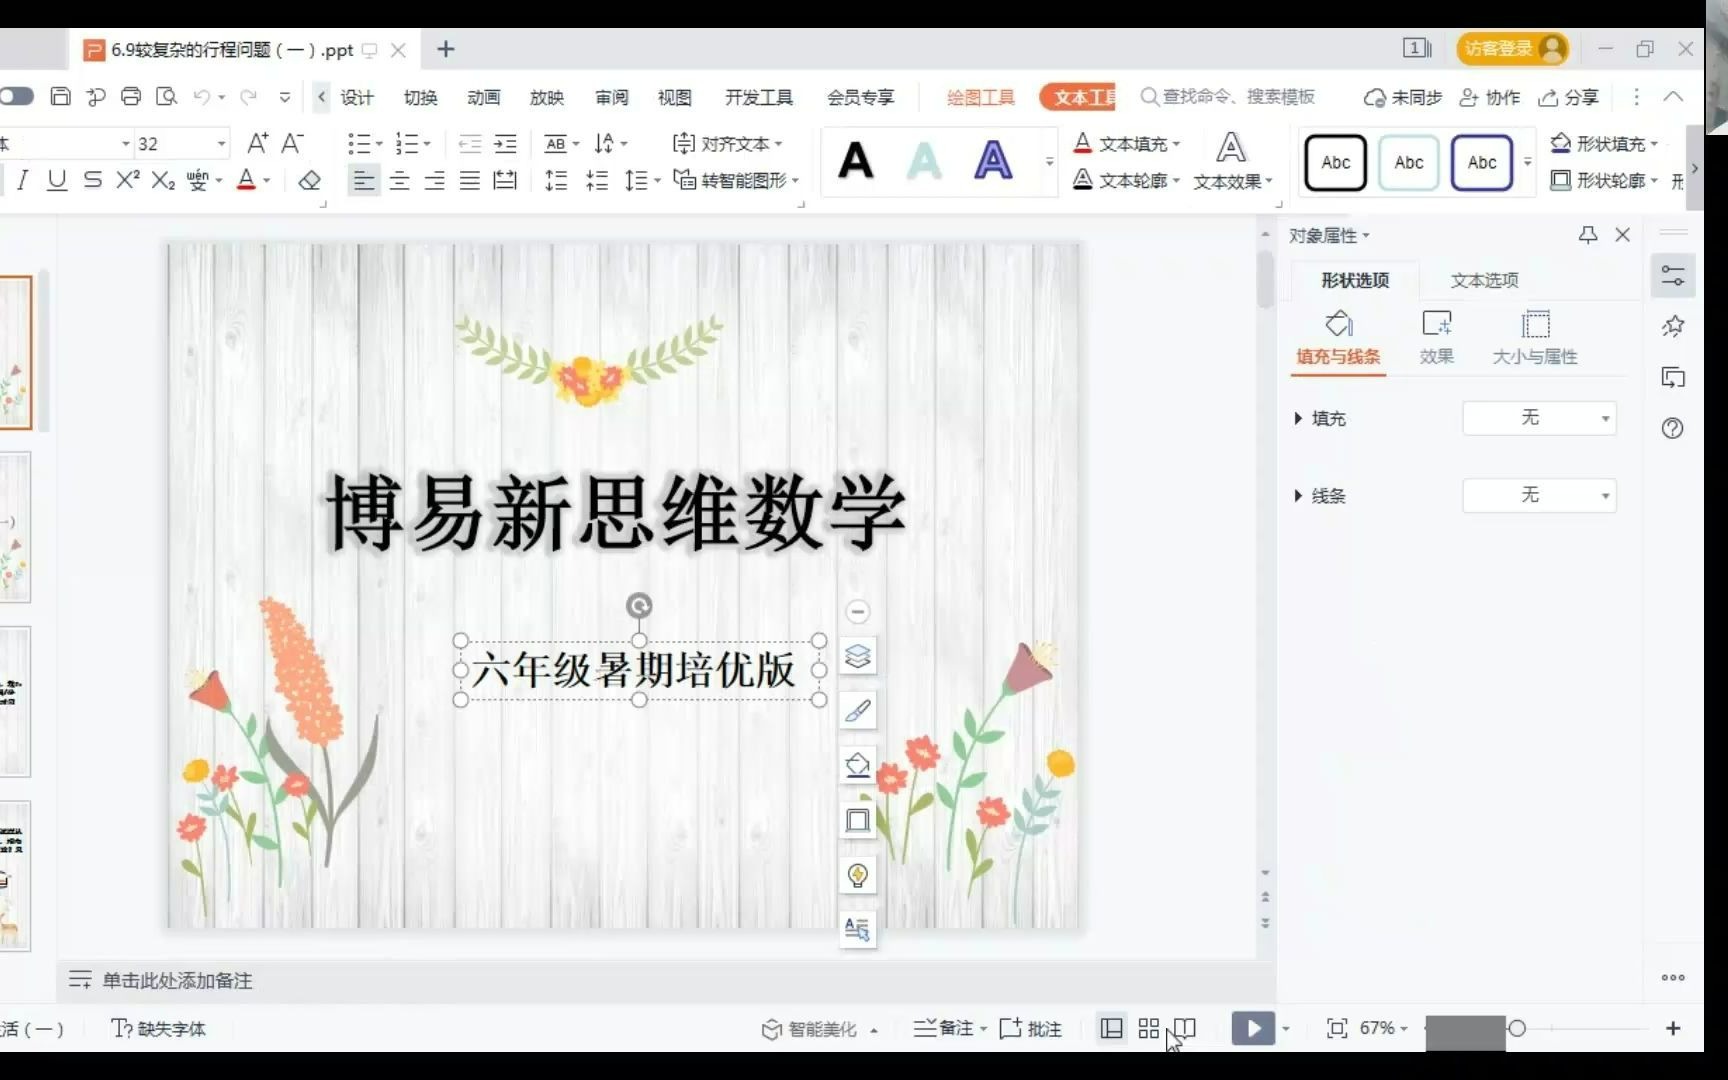Open 转智能图形 dropdown
This screenshot has height=1080, width=1728.
tap(736, 181)
